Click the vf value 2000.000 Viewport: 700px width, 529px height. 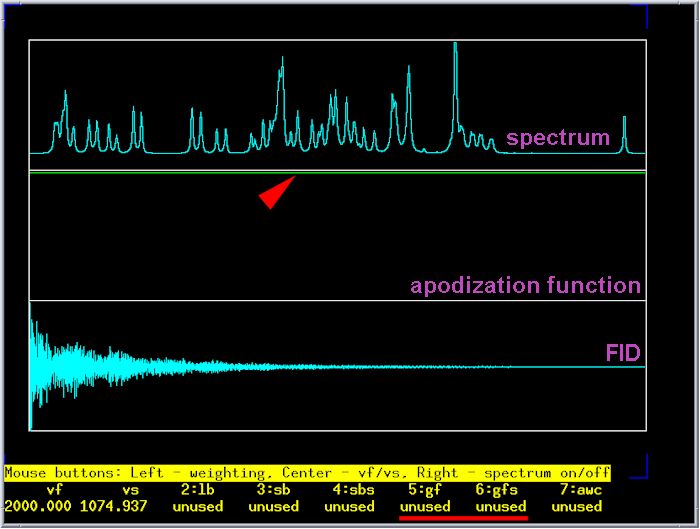point(38,507)
